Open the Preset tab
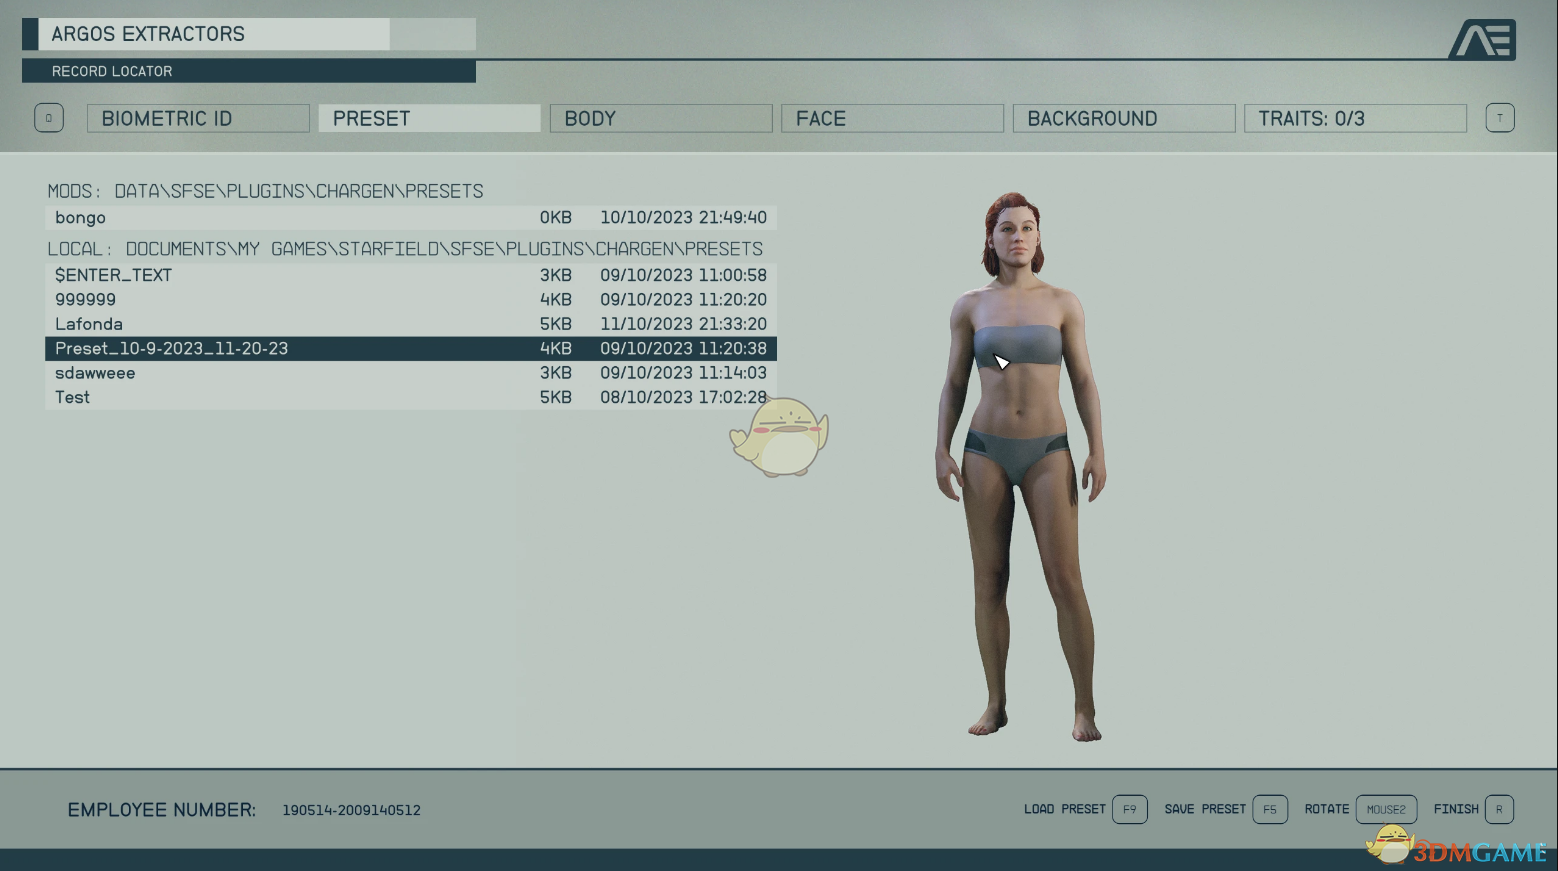Viewport: 1558px width, 871px height. click(x=429, y=118)
